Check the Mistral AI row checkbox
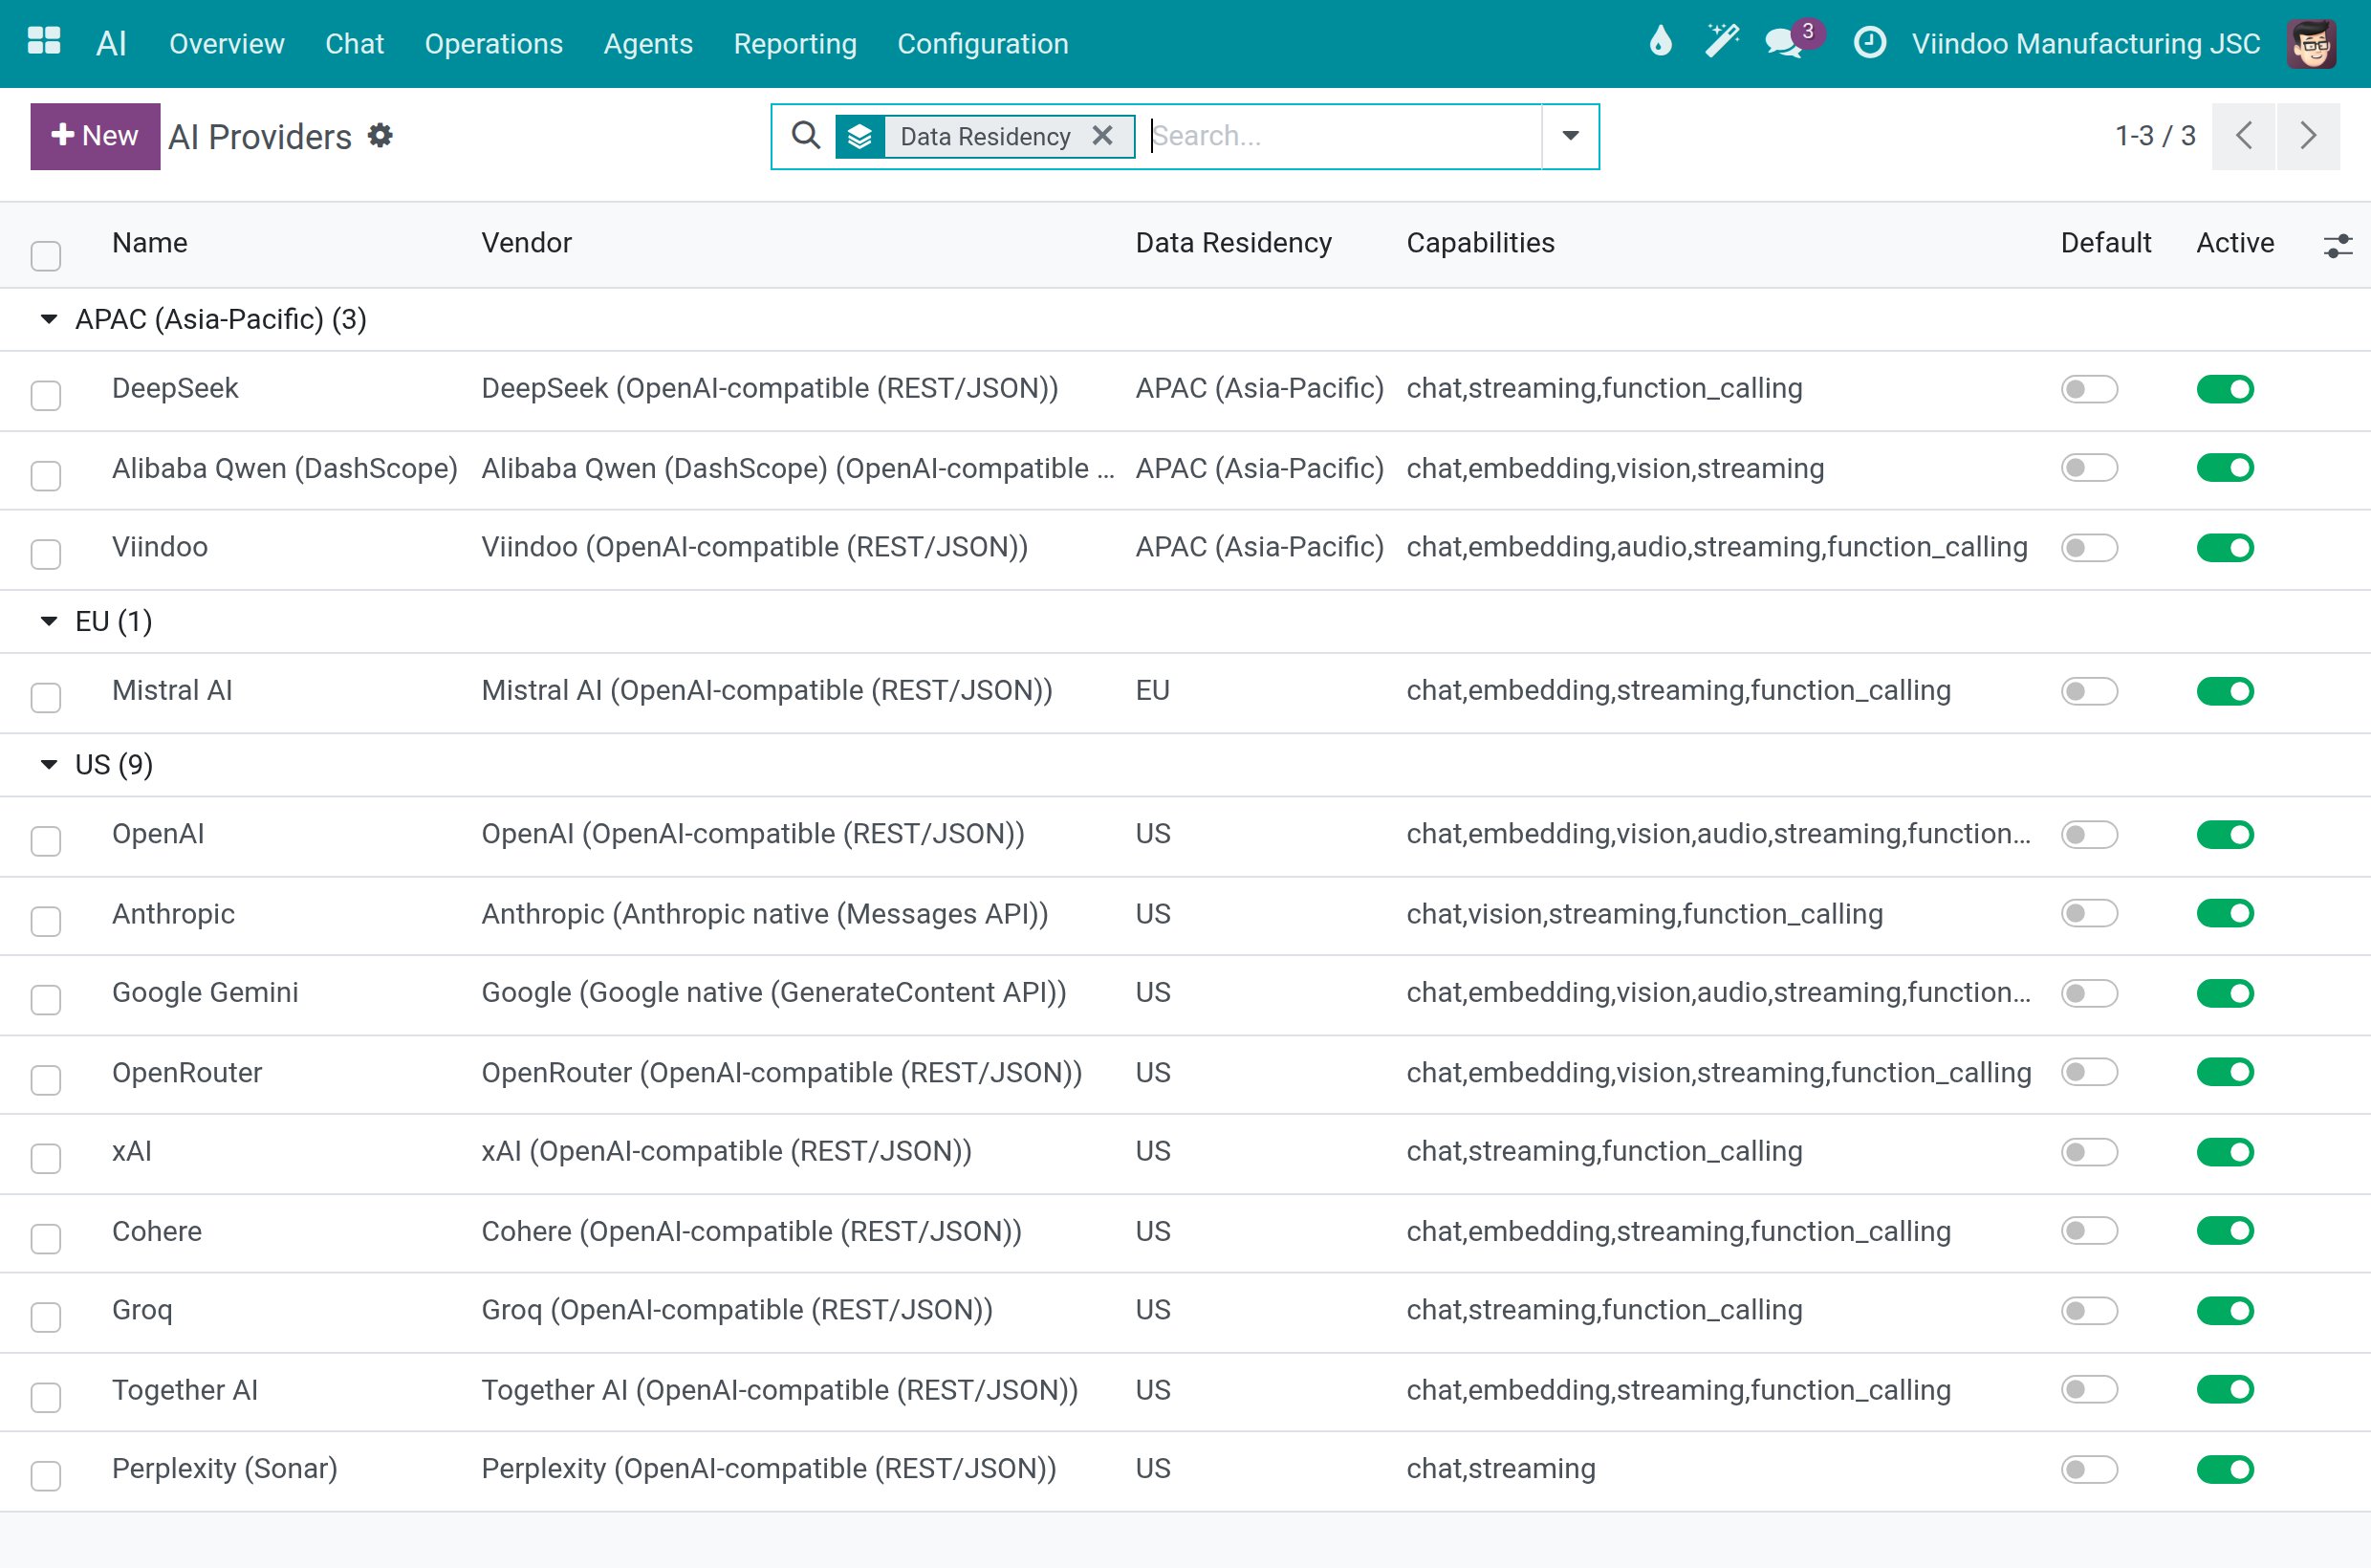The height and width of the screenshot is (1568, 2371). click(46, 697)
